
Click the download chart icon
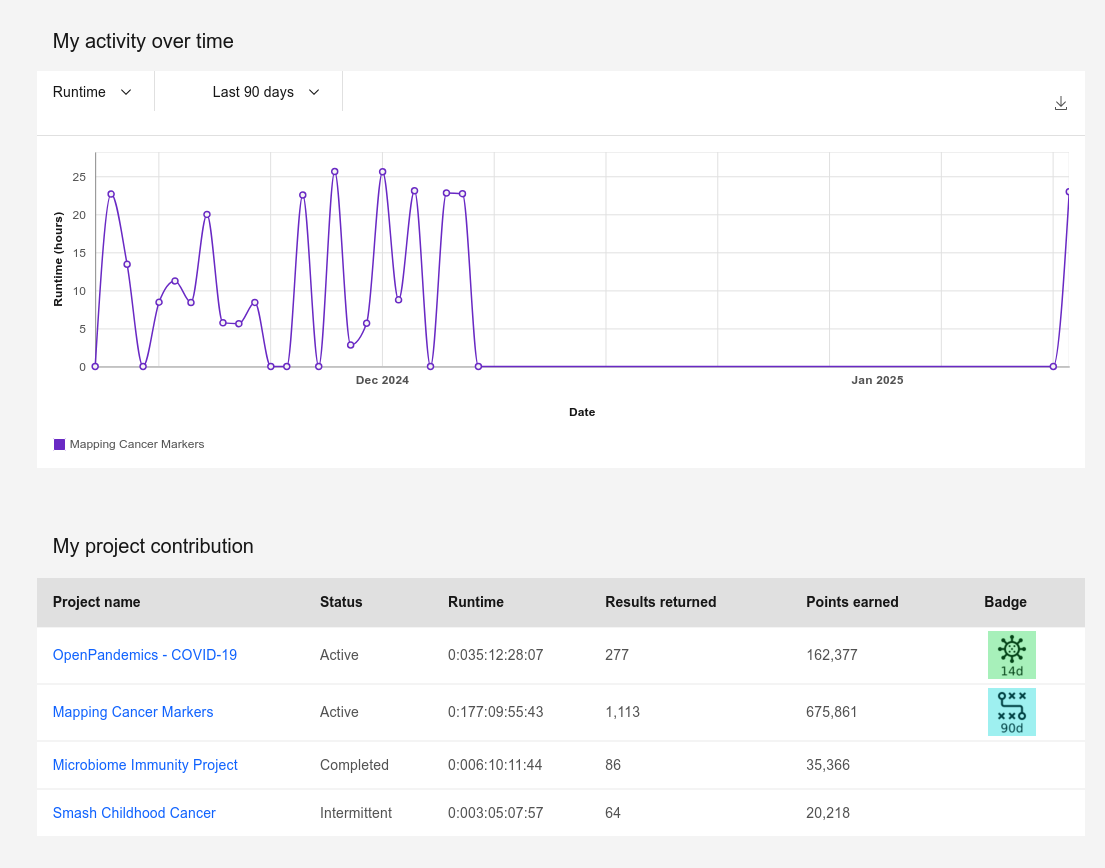click(1061, 103)
